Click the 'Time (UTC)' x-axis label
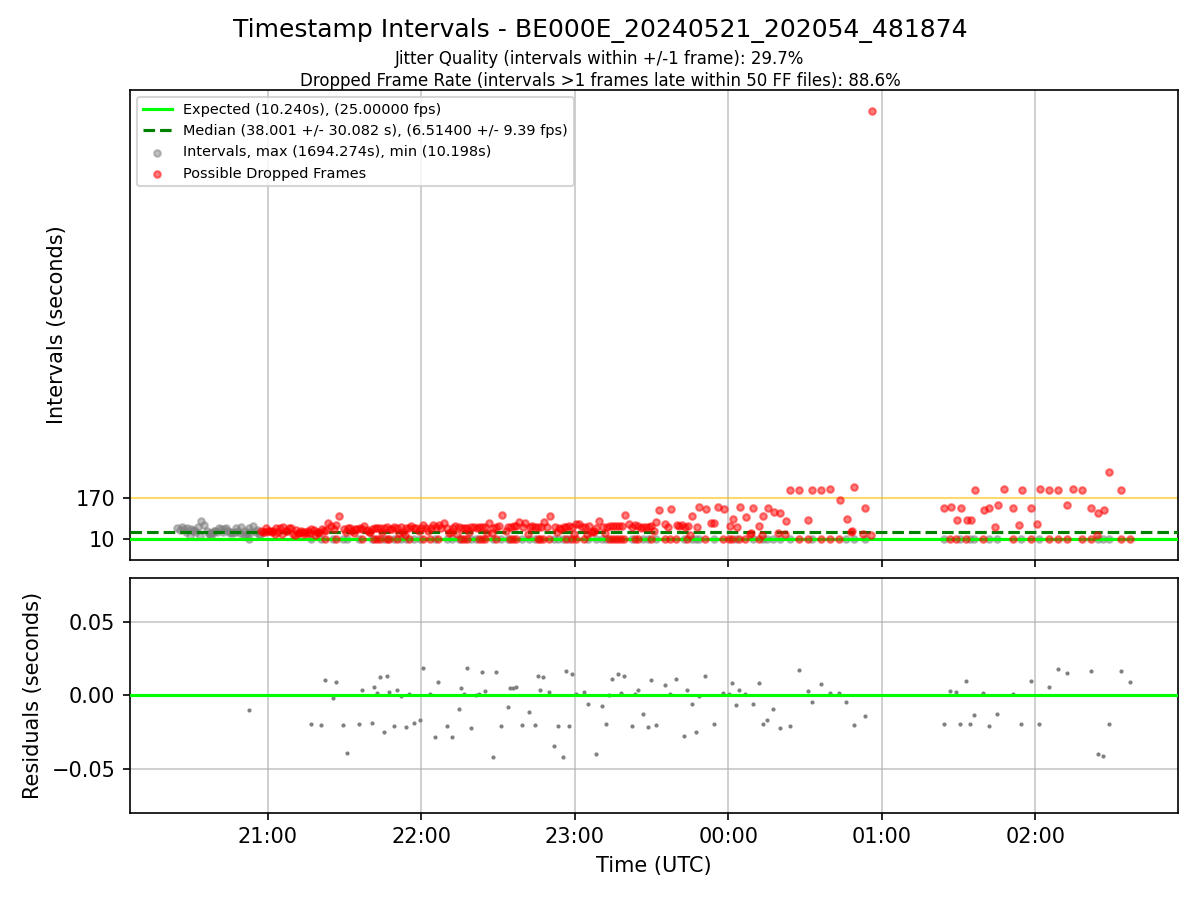 (x=653, y=865)
